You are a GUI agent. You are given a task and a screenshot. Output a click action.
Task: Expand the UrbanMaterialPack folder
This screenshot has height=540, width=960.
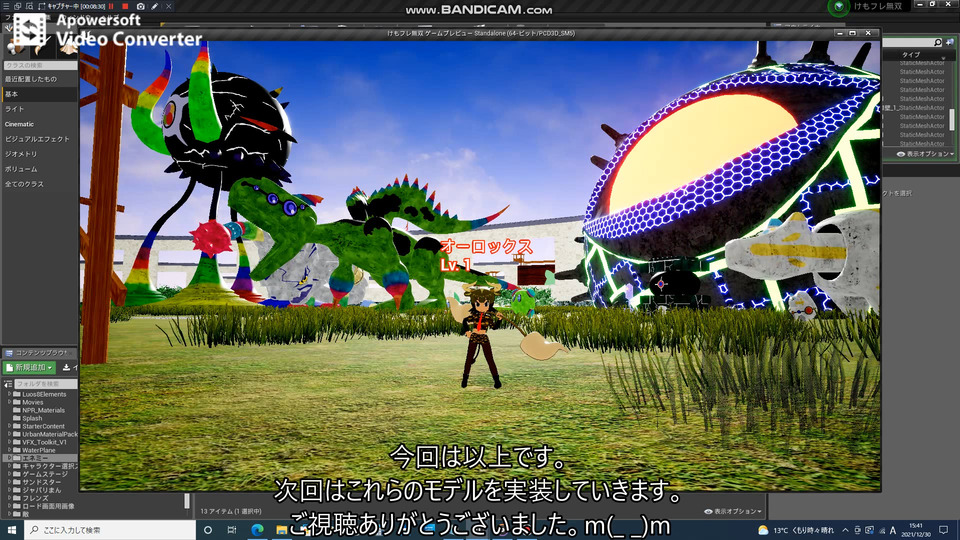pos(9,434)
